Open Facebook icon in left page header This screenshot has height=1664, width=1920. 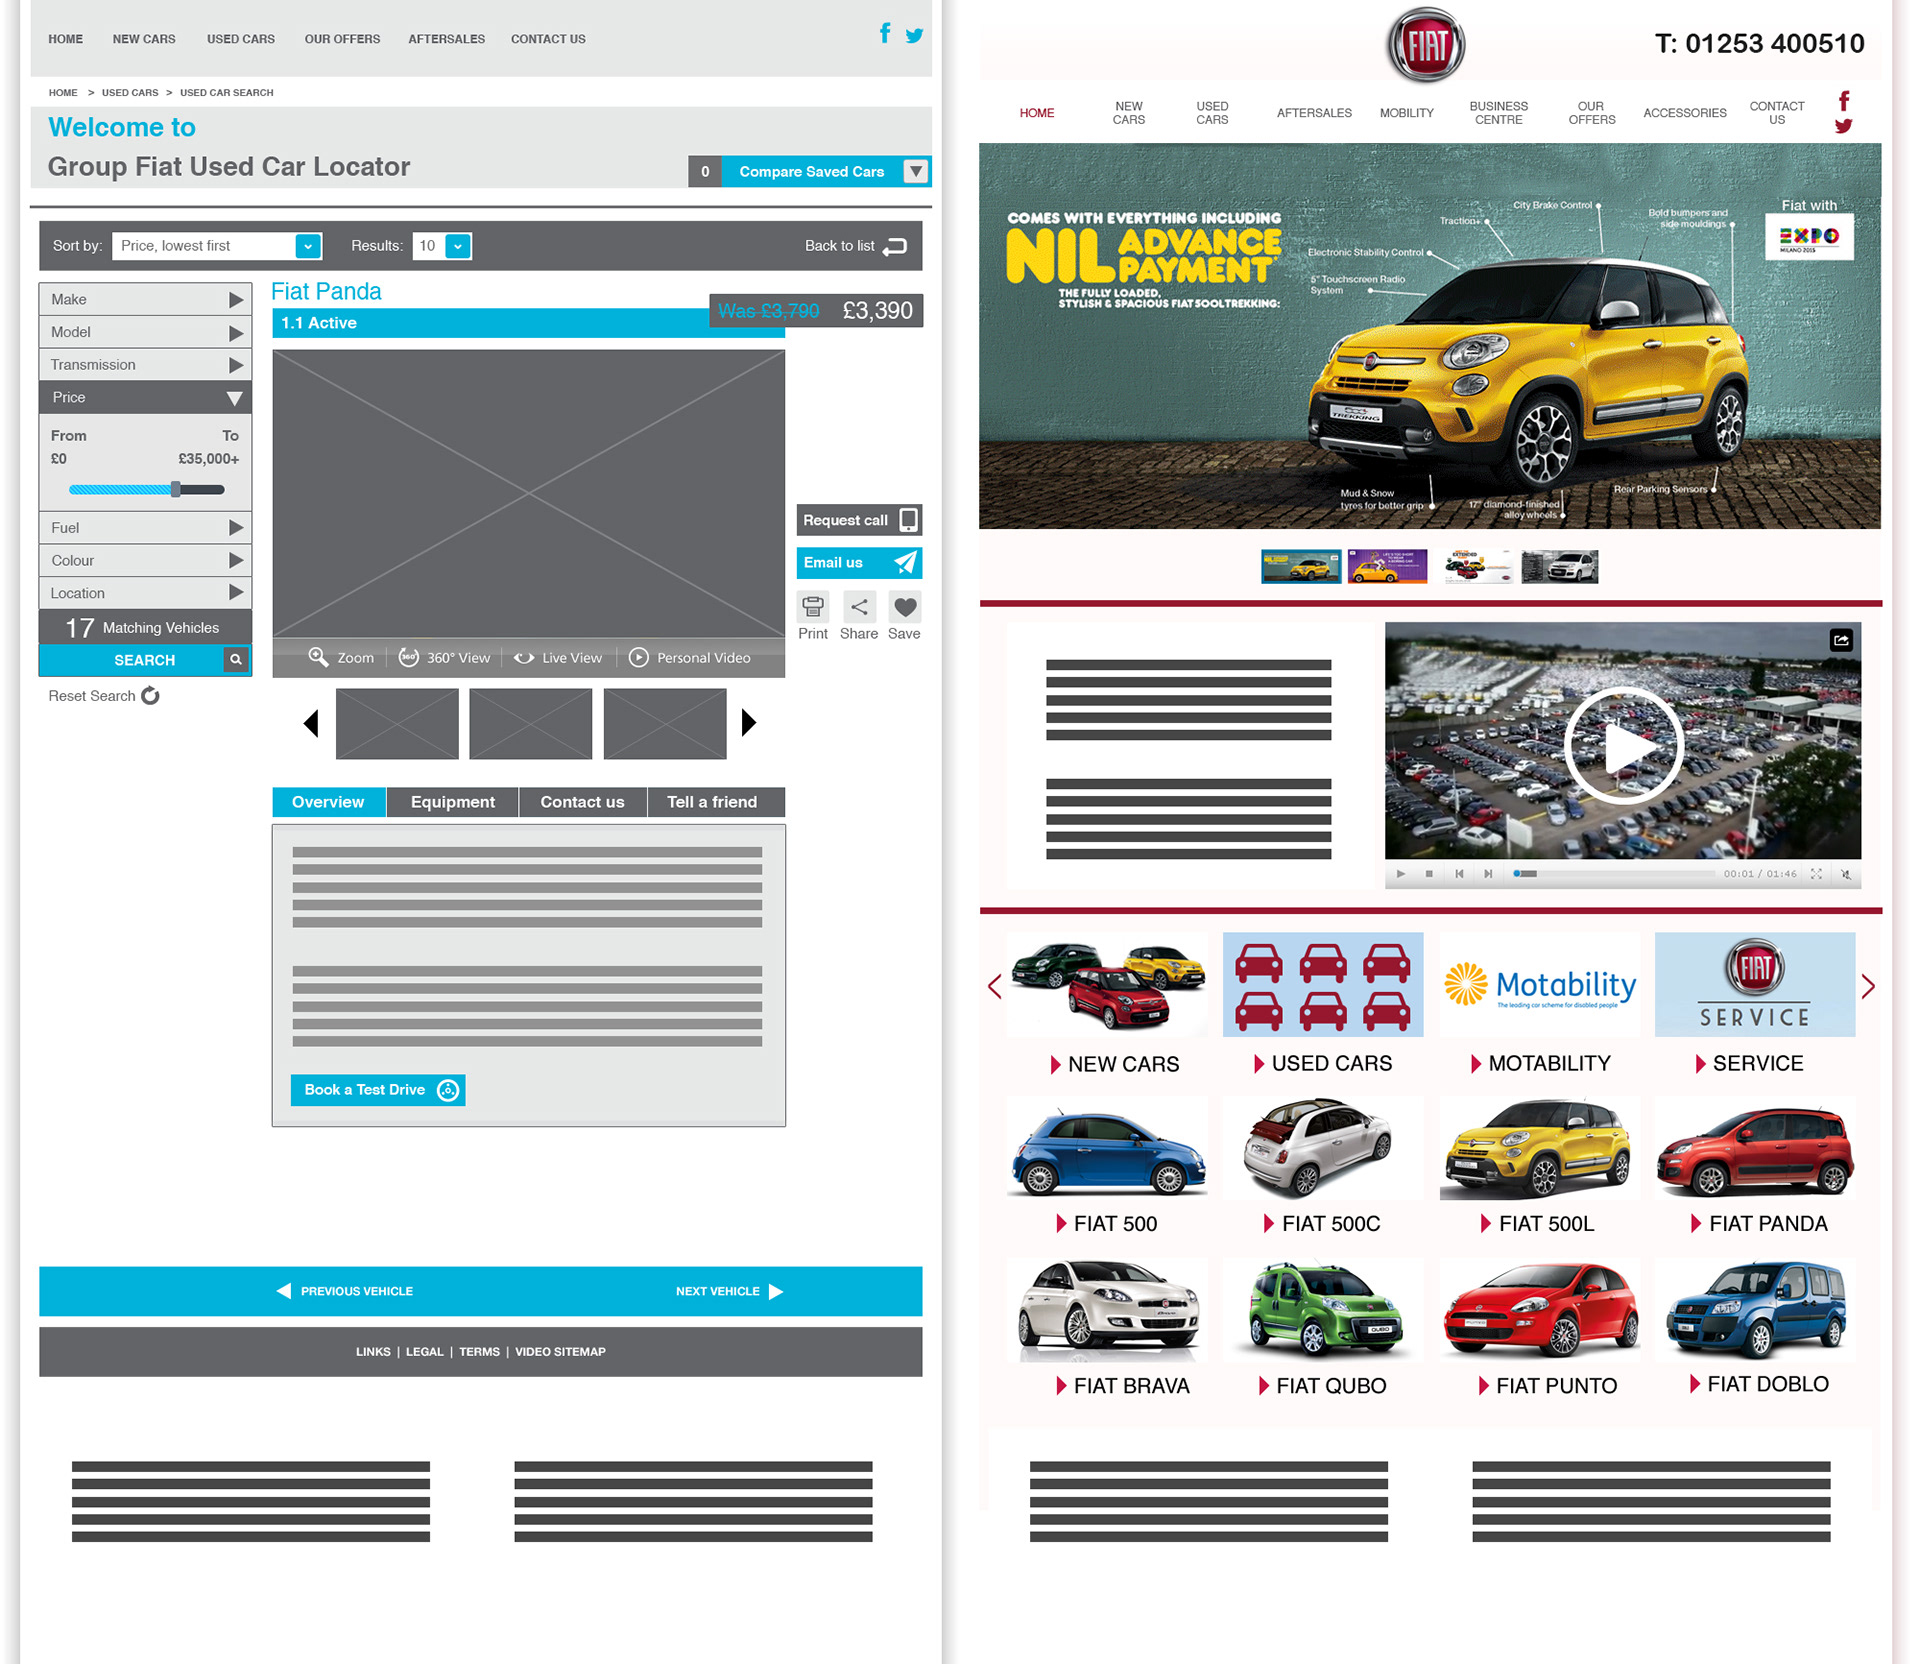tap(885, 33)
